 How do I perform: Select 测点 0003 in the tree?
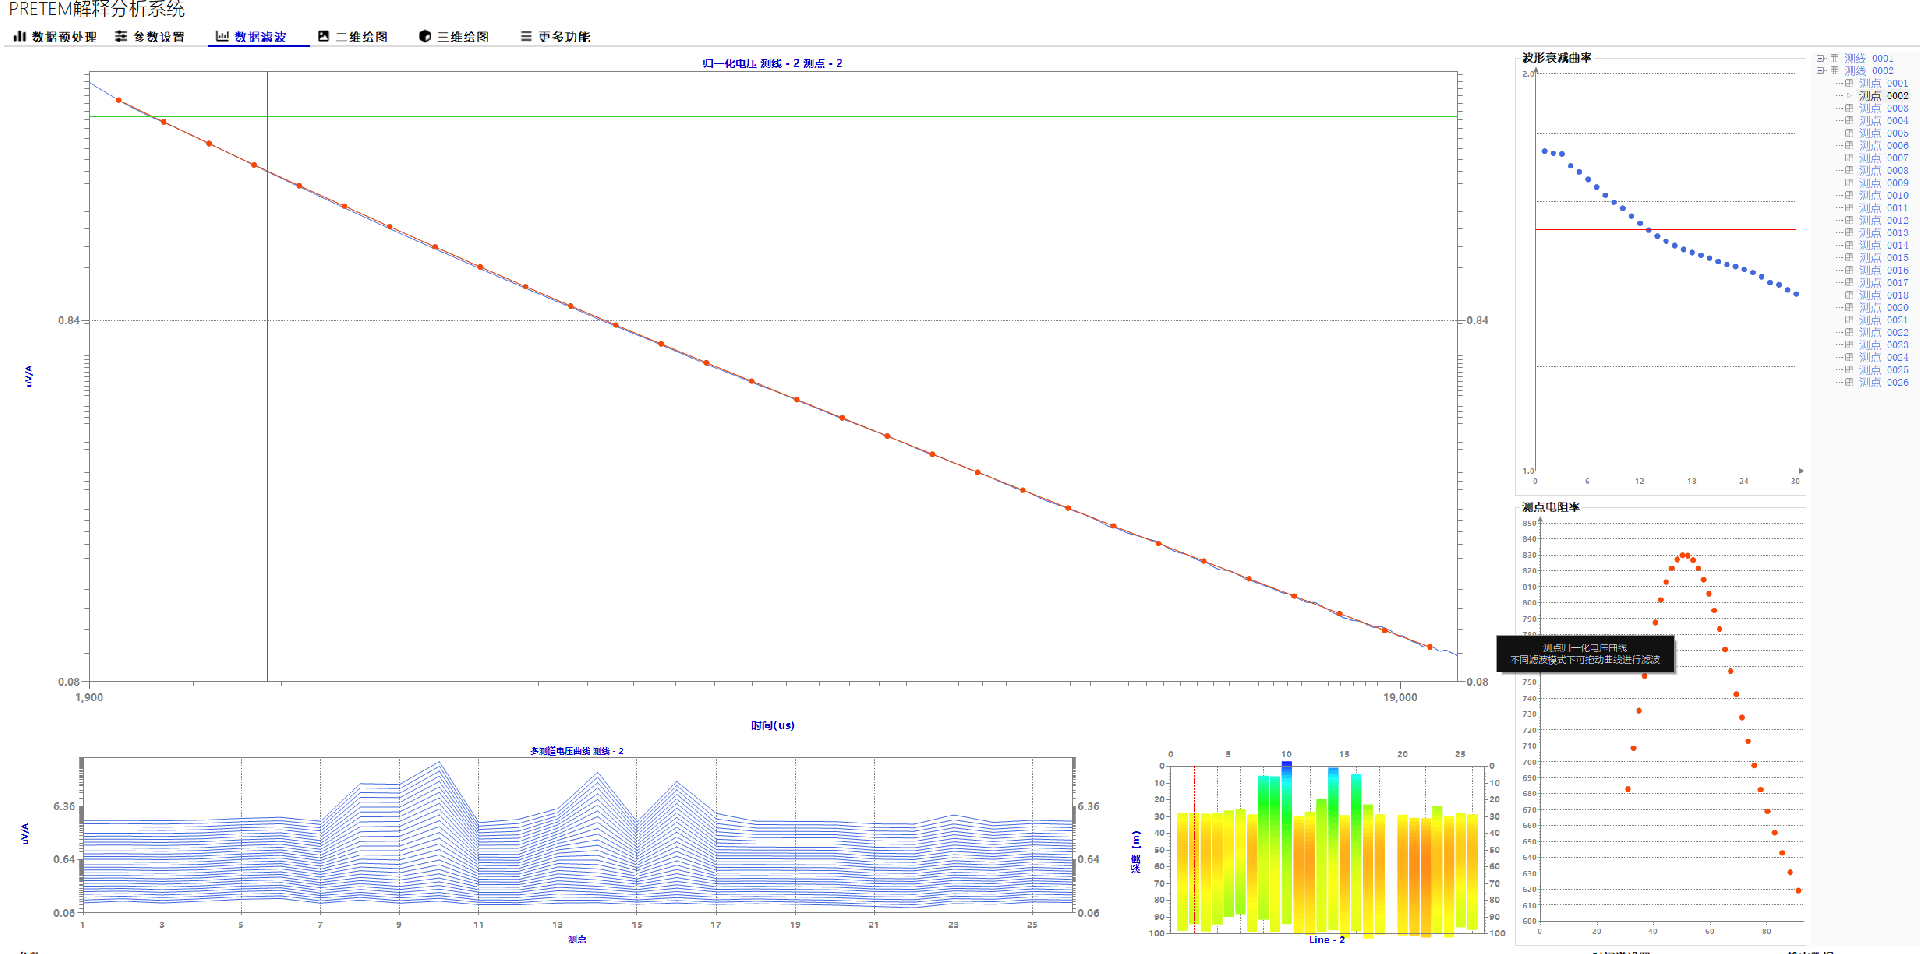pos(1883,109)
